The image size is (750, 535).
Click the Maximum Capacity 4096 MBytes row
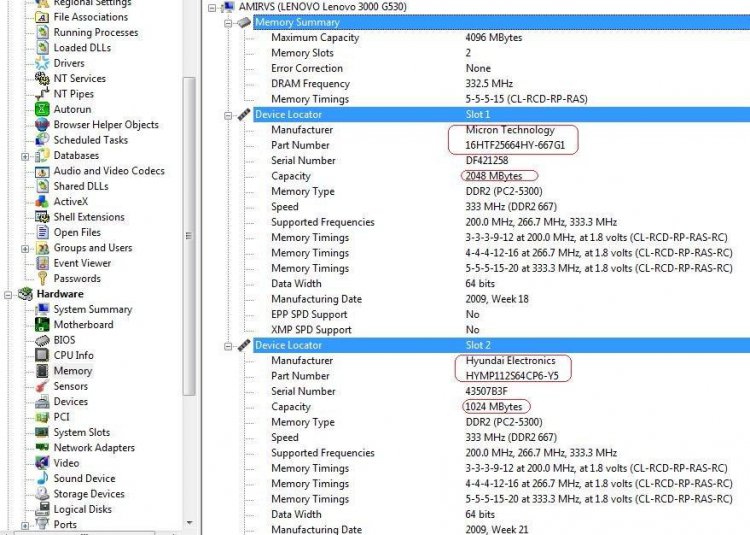click(501, 38)
